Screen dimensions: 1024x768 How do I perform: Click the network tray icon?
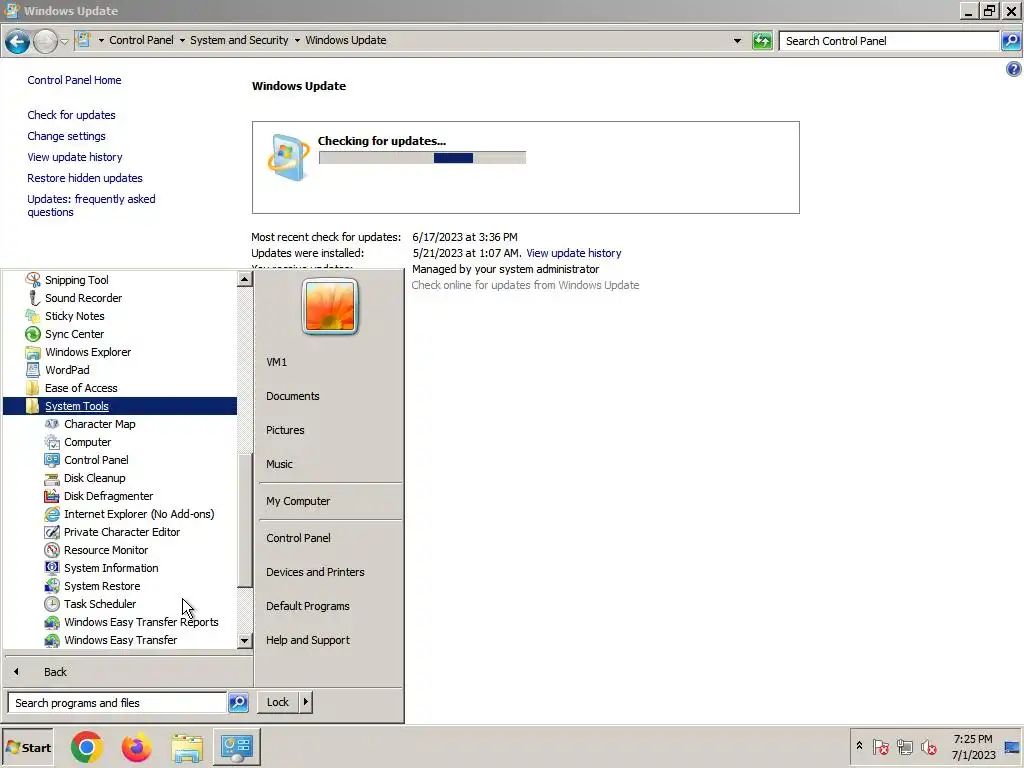(905, 746)
